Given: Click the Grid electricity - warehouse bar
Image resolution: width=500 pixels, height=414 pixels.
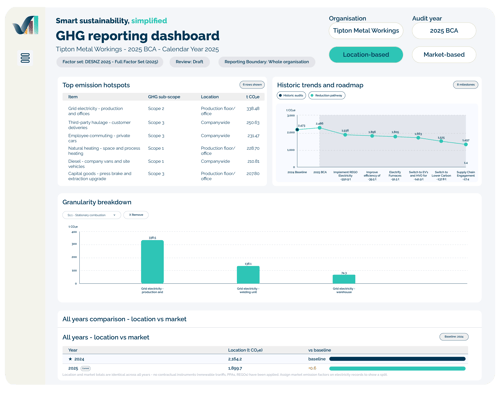Looking at the screenshot, I should tap(344, 279).
